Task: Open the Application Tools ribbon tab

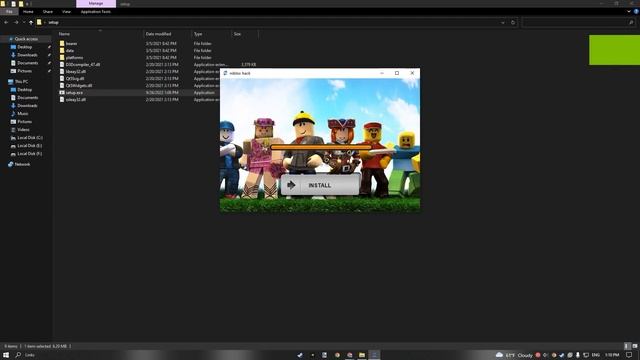Action: pos(96,12)
